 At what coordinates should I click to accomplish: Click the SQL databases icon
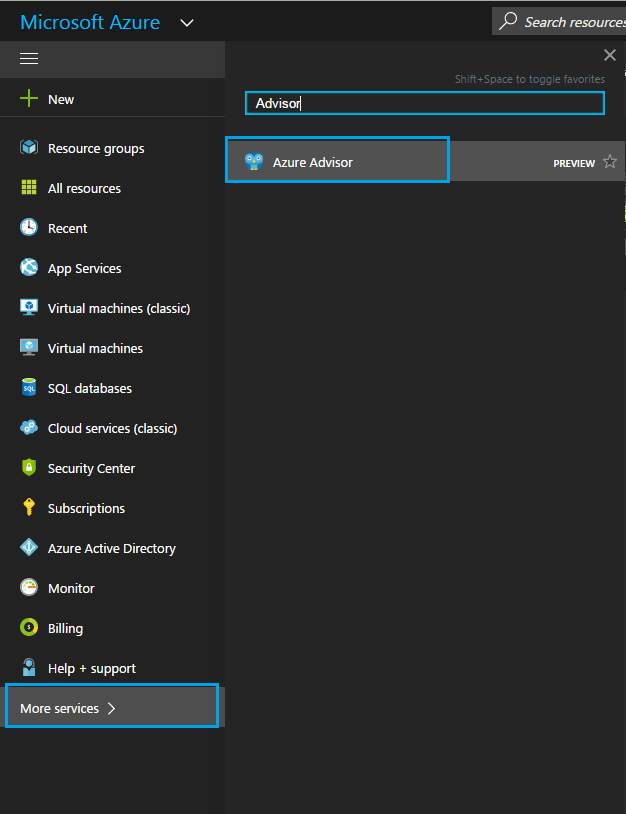29,388
